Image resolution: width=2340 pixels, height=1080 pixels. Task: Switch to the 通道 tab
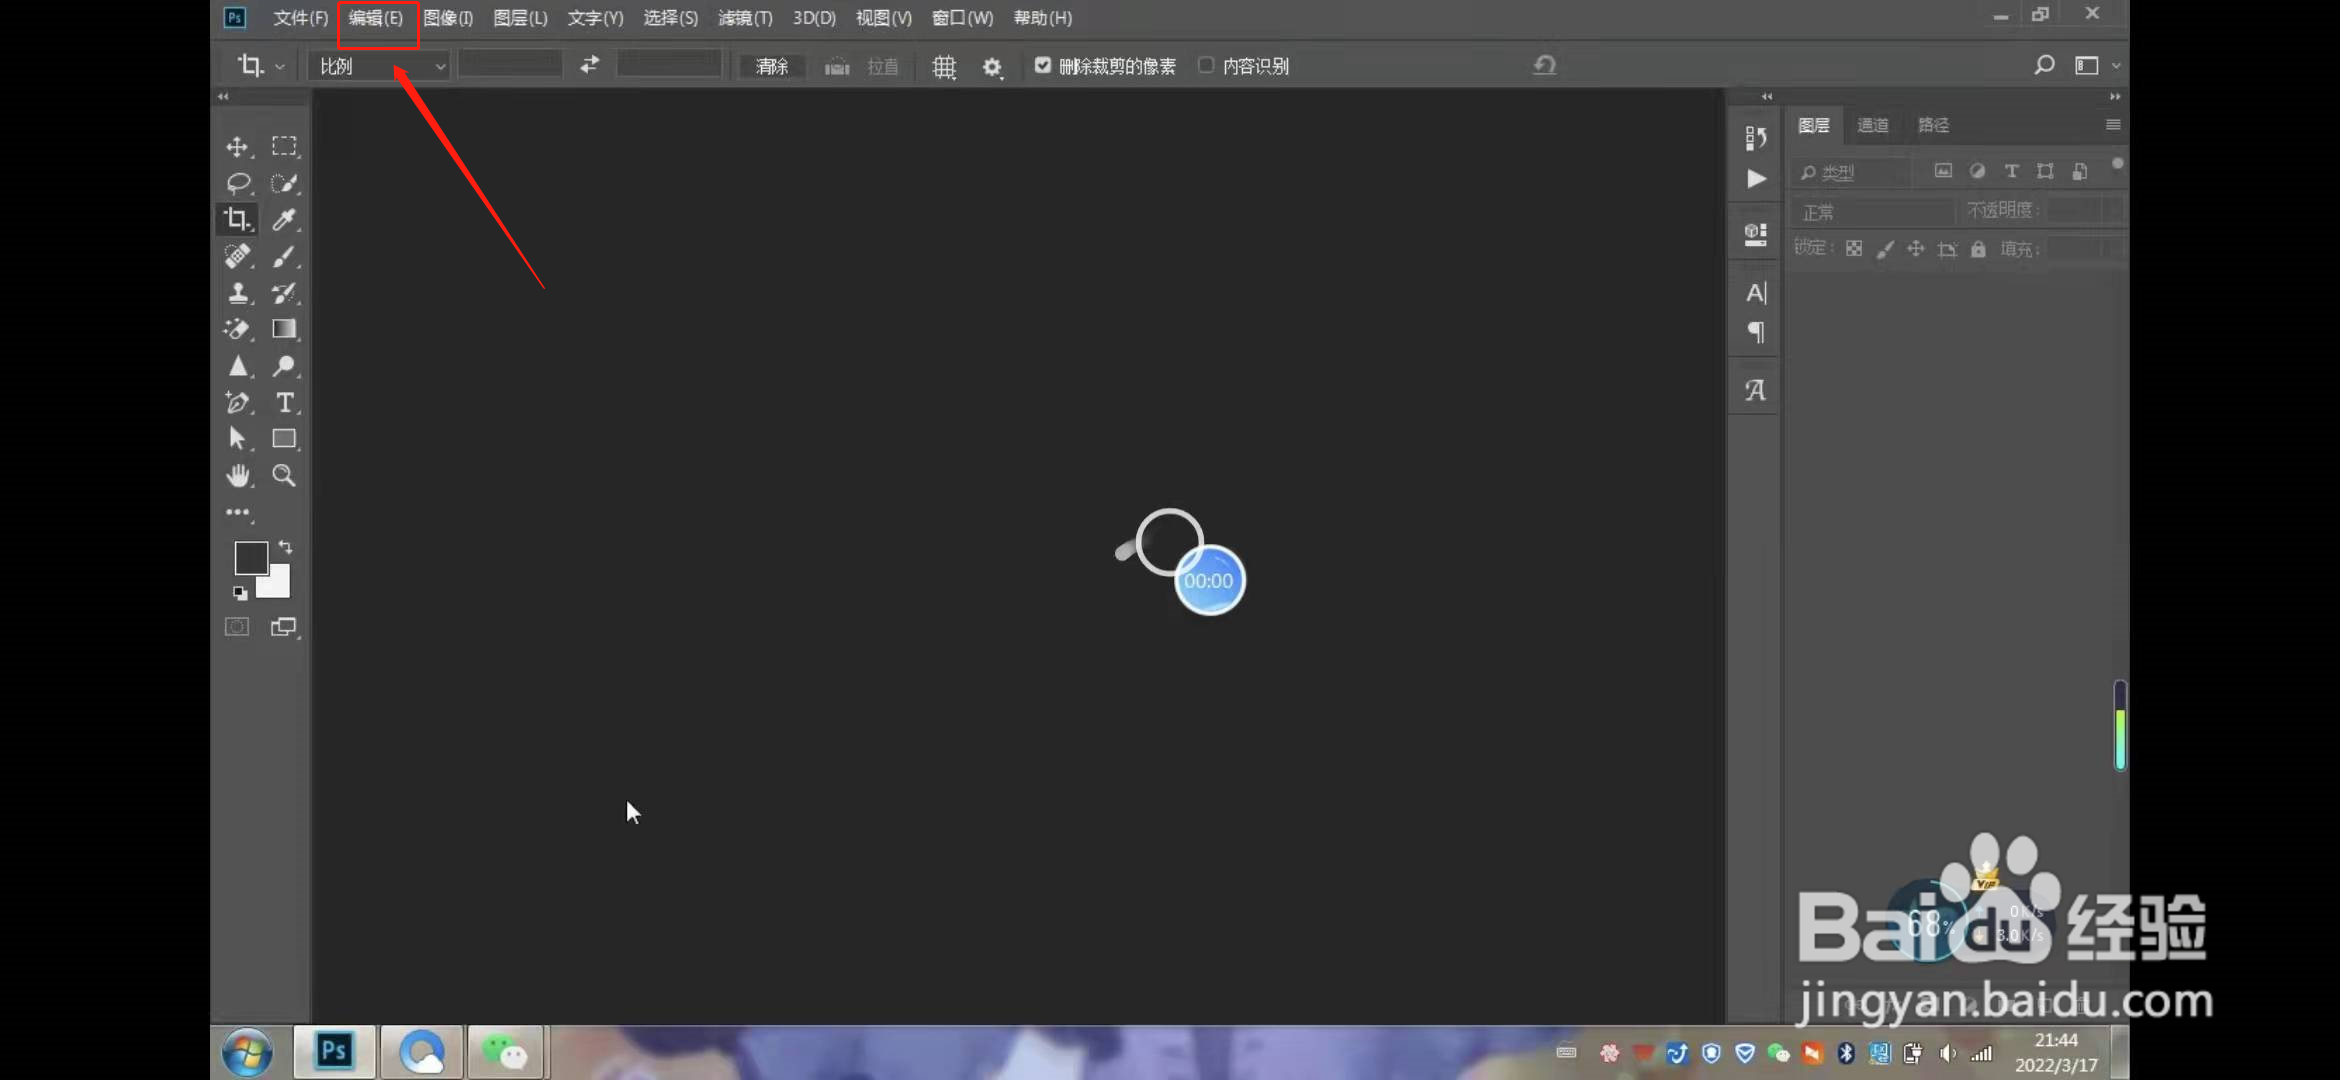click(1872, 125)
